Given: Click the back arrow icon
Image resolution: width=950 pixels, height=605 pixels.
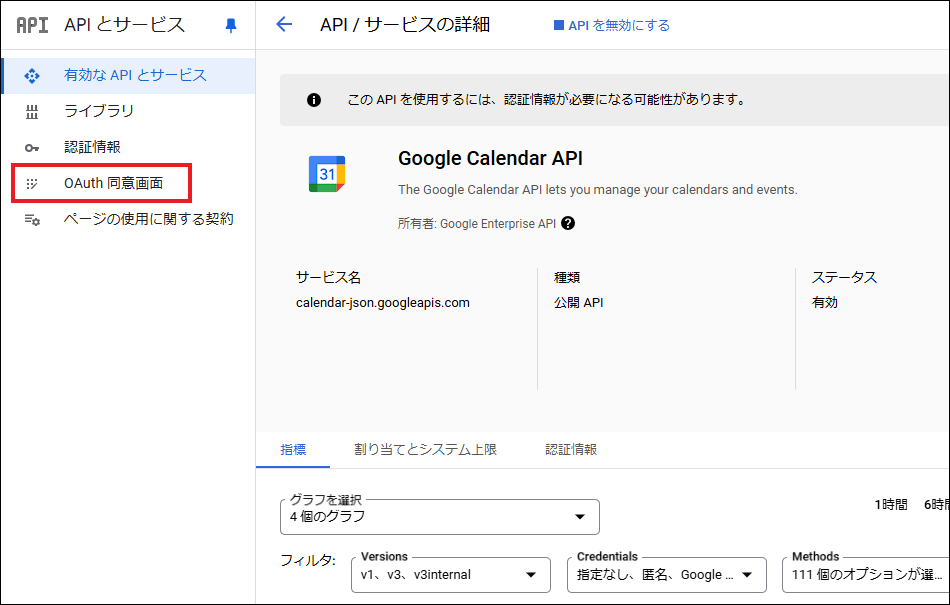Looking at the screenshot, I should [284, 25].
